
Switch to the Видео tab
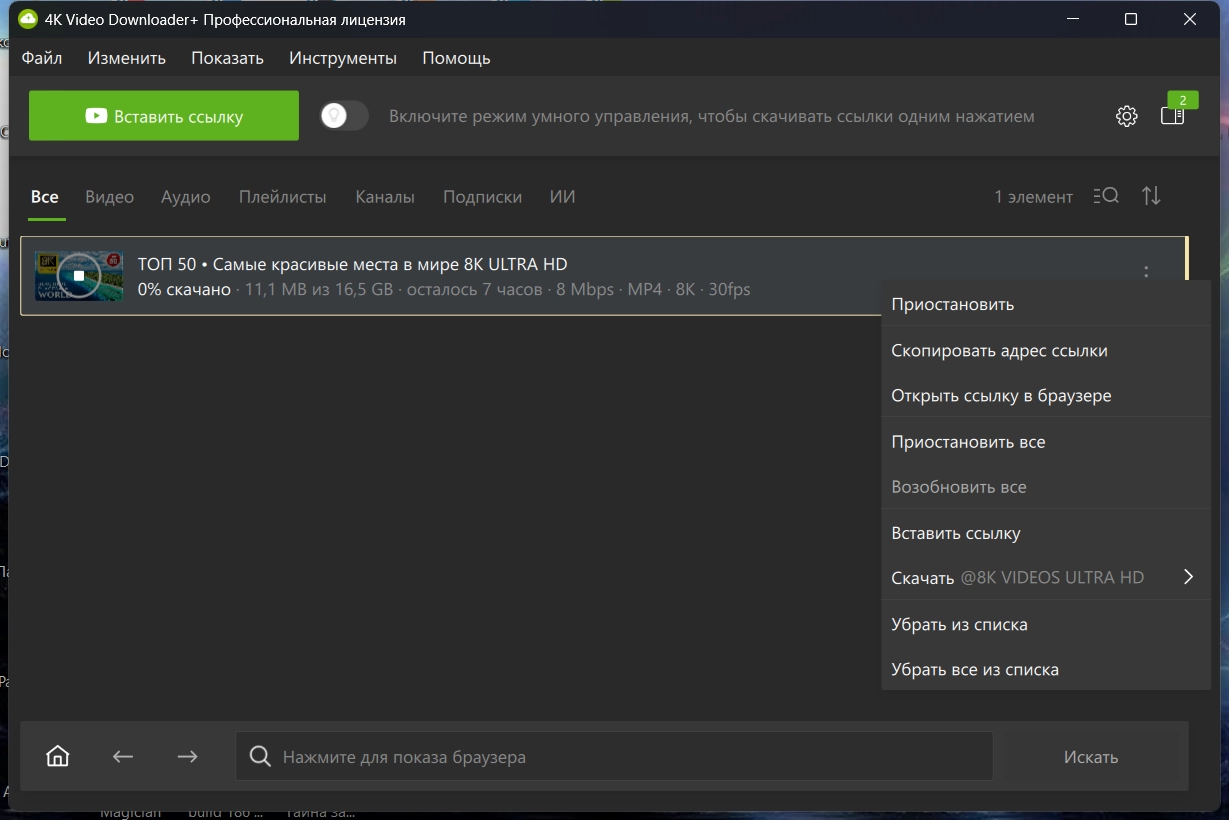tap(109, 197)
